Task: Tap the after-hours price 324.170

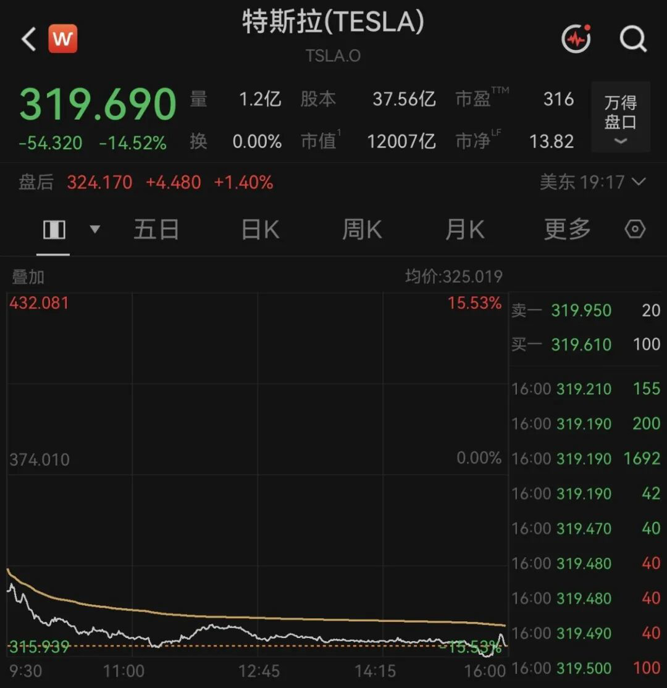Action: pos(100,182)
